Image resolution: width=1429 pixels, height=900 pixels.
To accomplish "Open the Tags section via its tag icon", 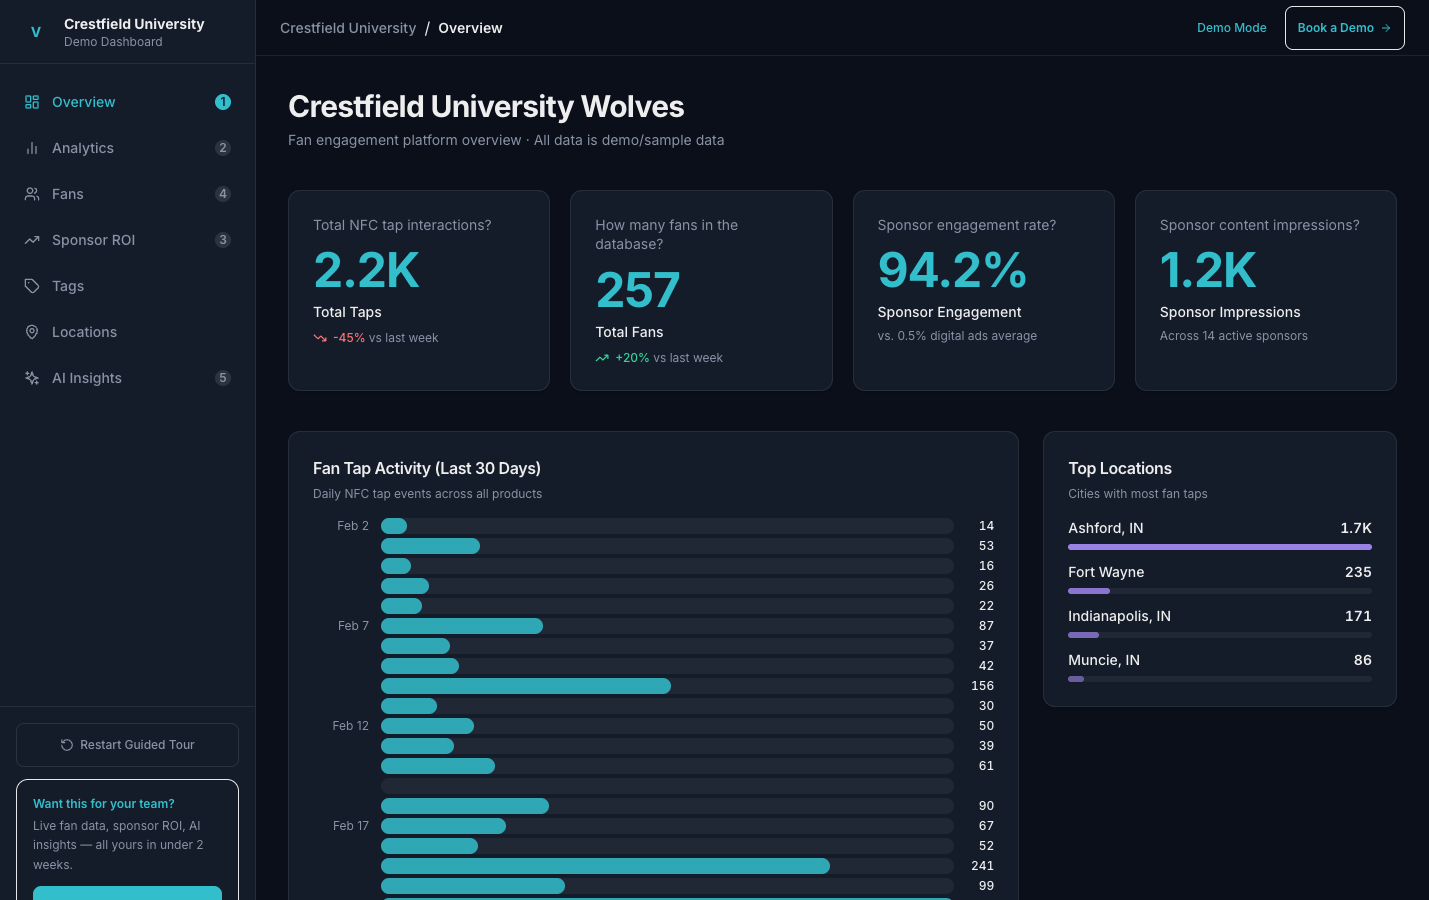I will click(x=32, y=286).
